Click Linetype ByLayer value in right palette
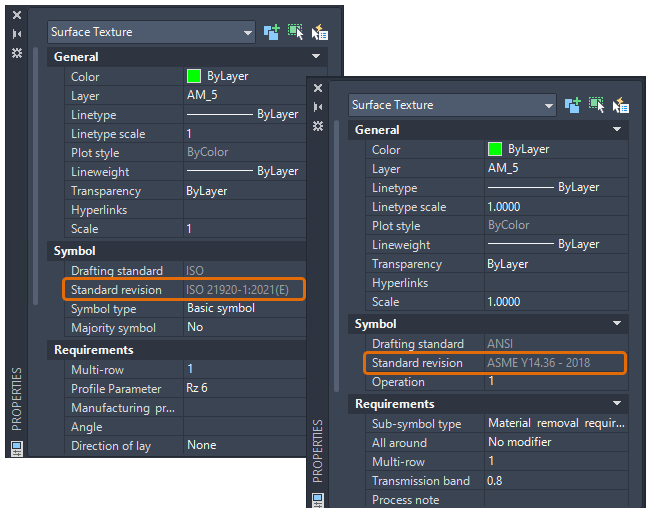 (556, 187)
